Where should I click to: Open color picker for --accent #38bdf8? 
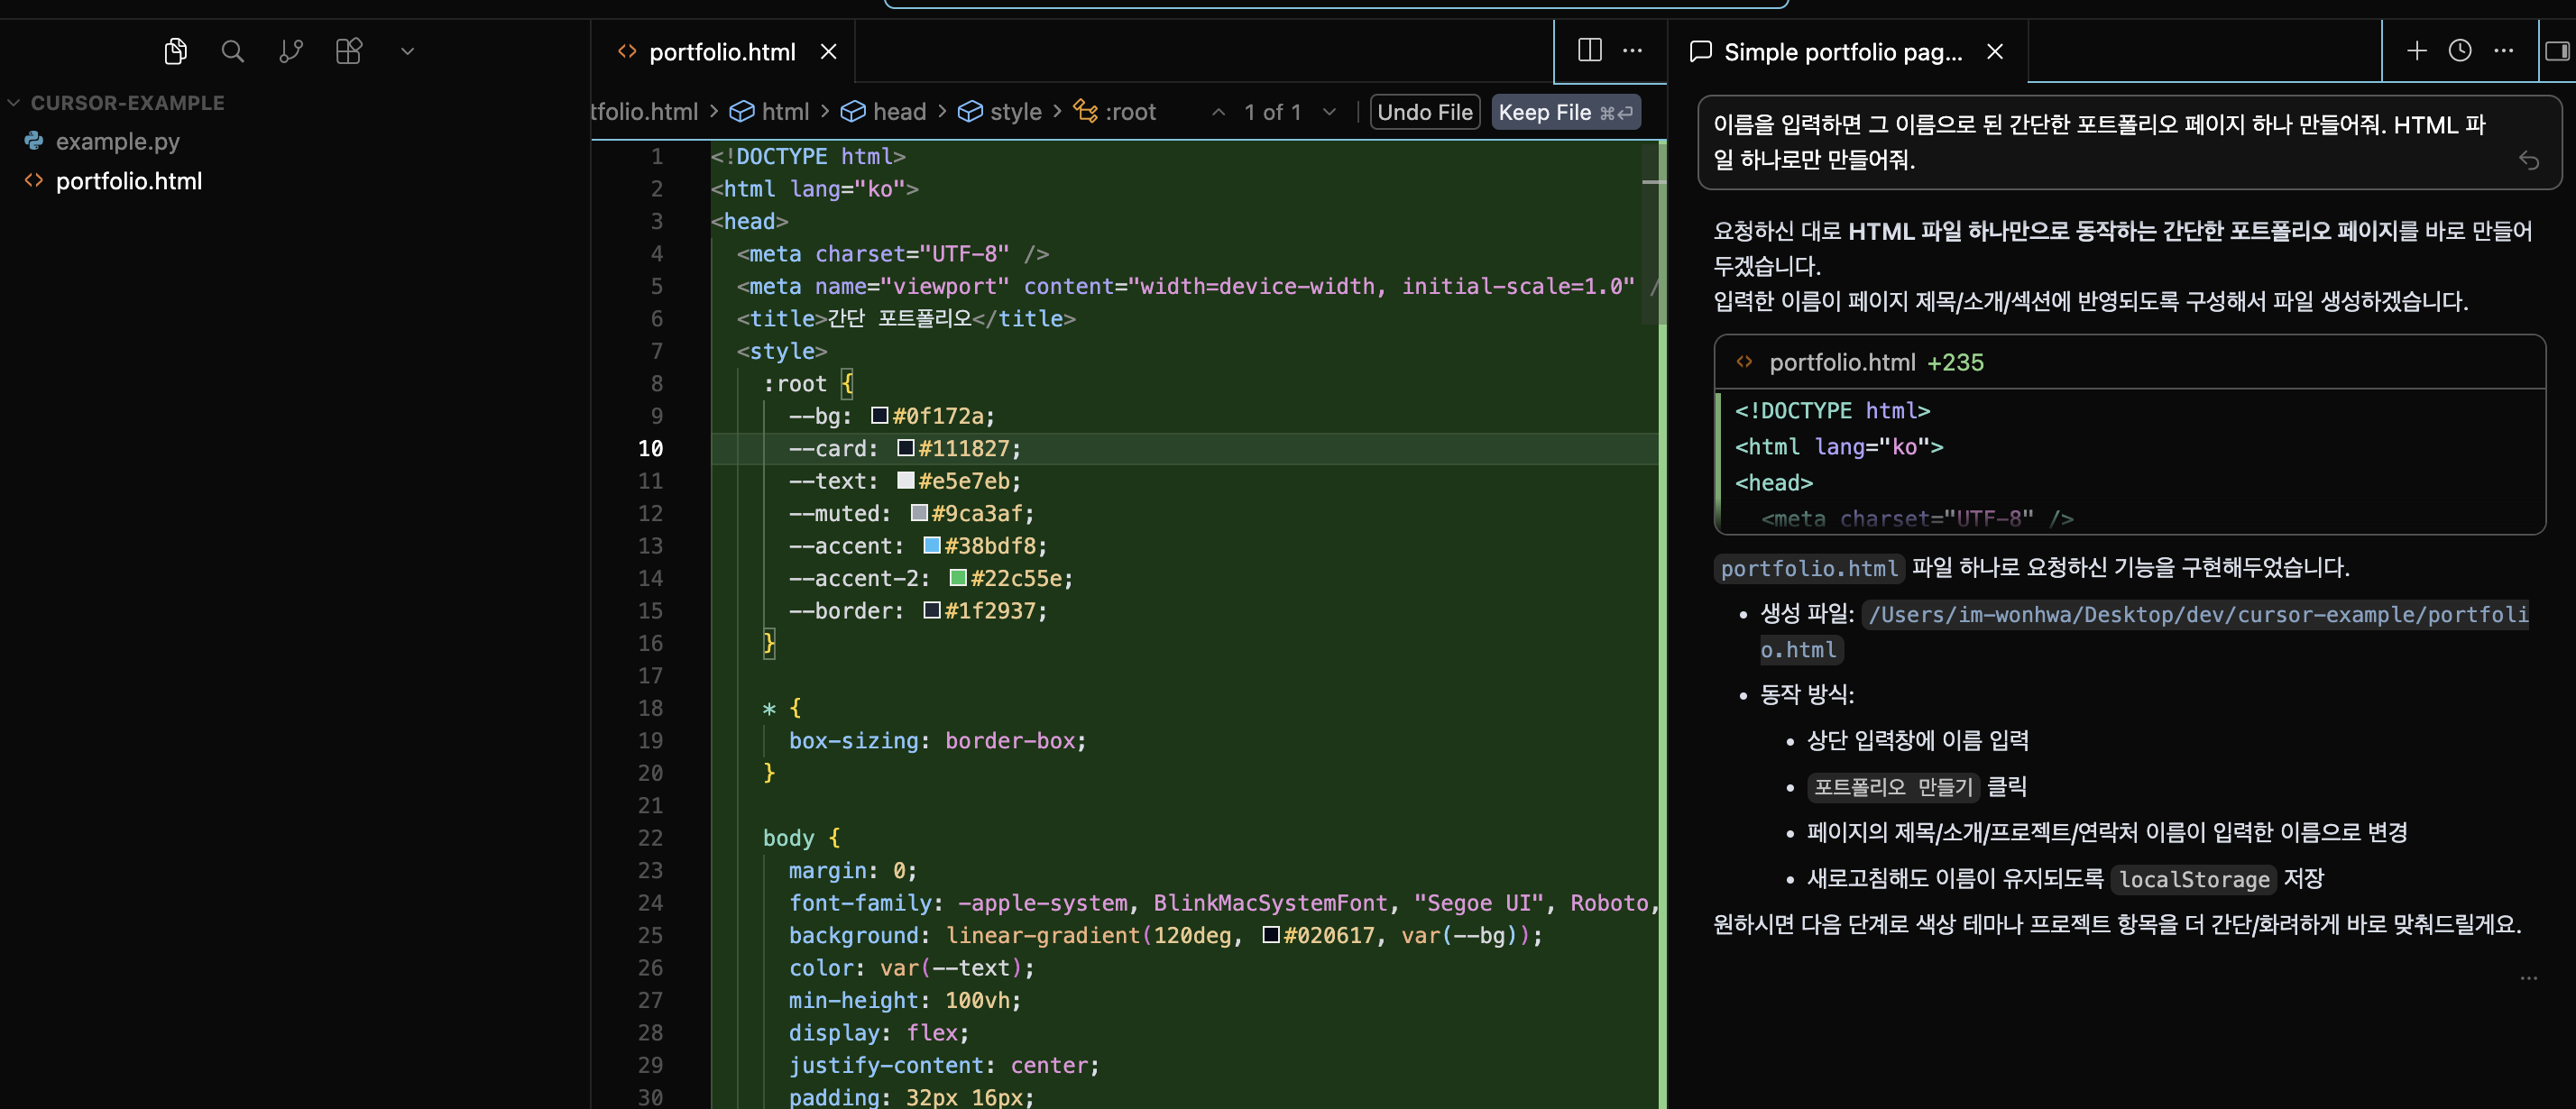pyautogui.click(x=932, y=545)
